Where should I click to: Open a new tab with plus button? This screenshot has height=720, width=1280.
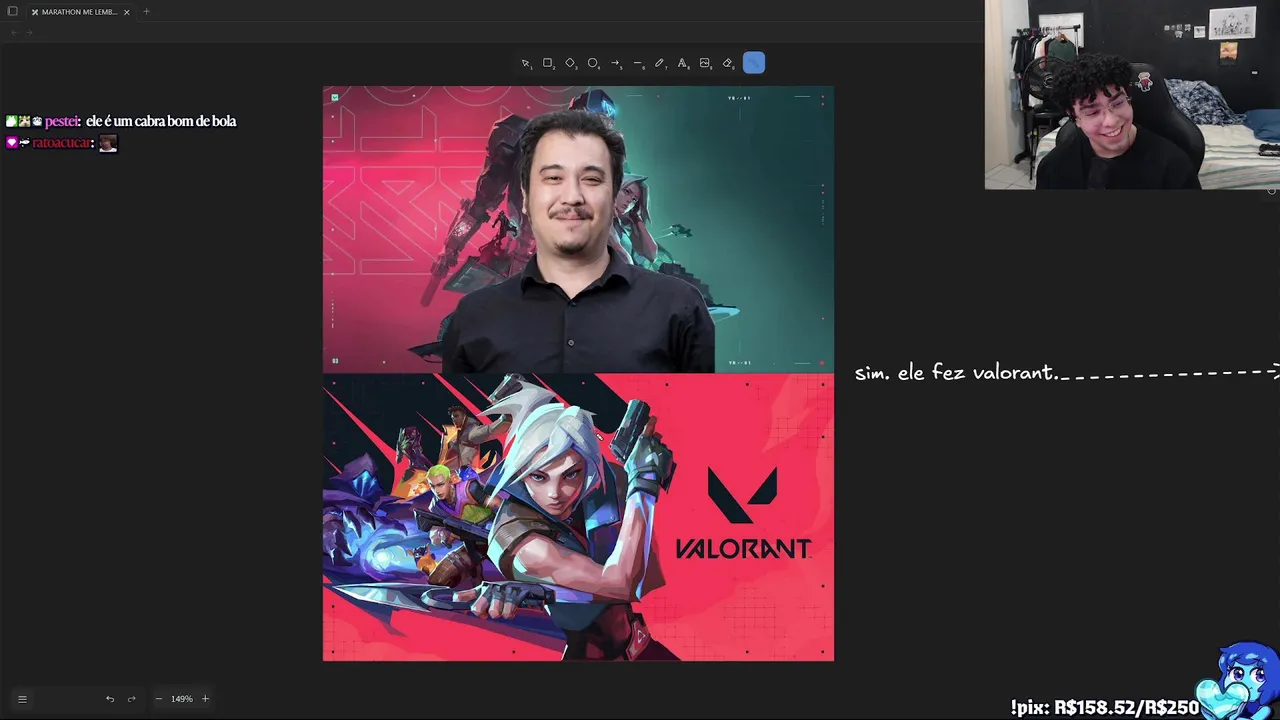(146, 12)
